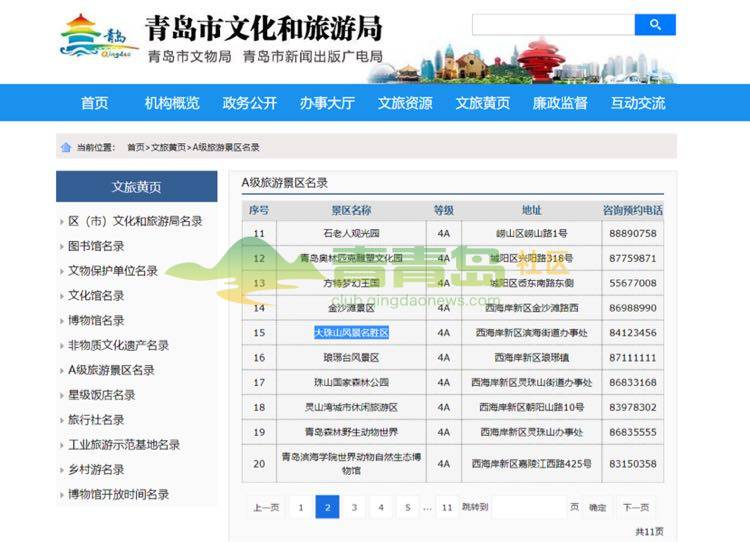Click the 灵山湾城市休闲旅游区 cell
The height and width of the screenshot is (542, 750).
click(x=351, y=407)
